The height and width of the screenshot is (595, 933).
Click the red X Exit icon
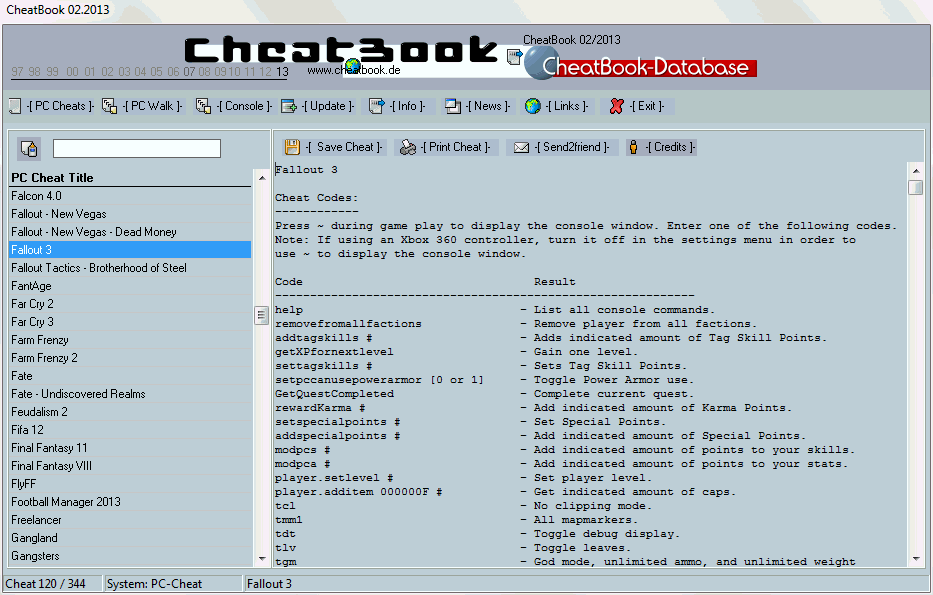pyautogui.click(x=616, y=107)
